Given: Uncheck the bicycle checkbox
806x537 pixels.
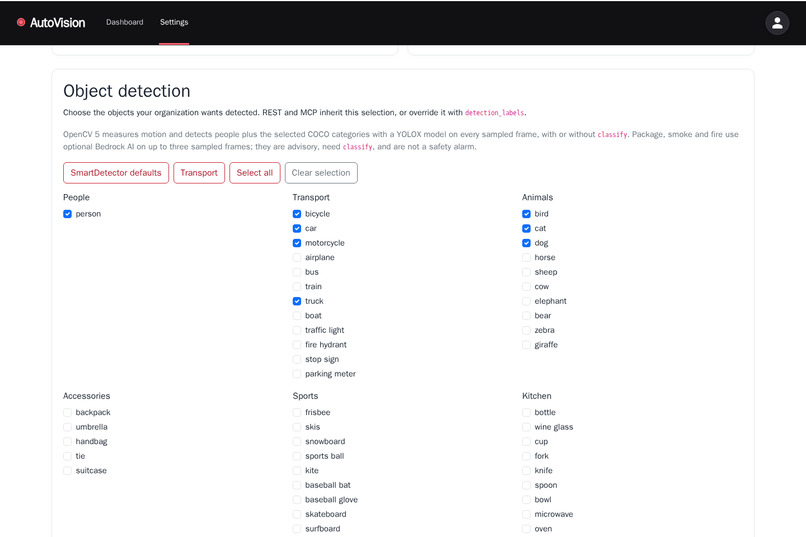Looking at the screenshot, I should 297,214.
